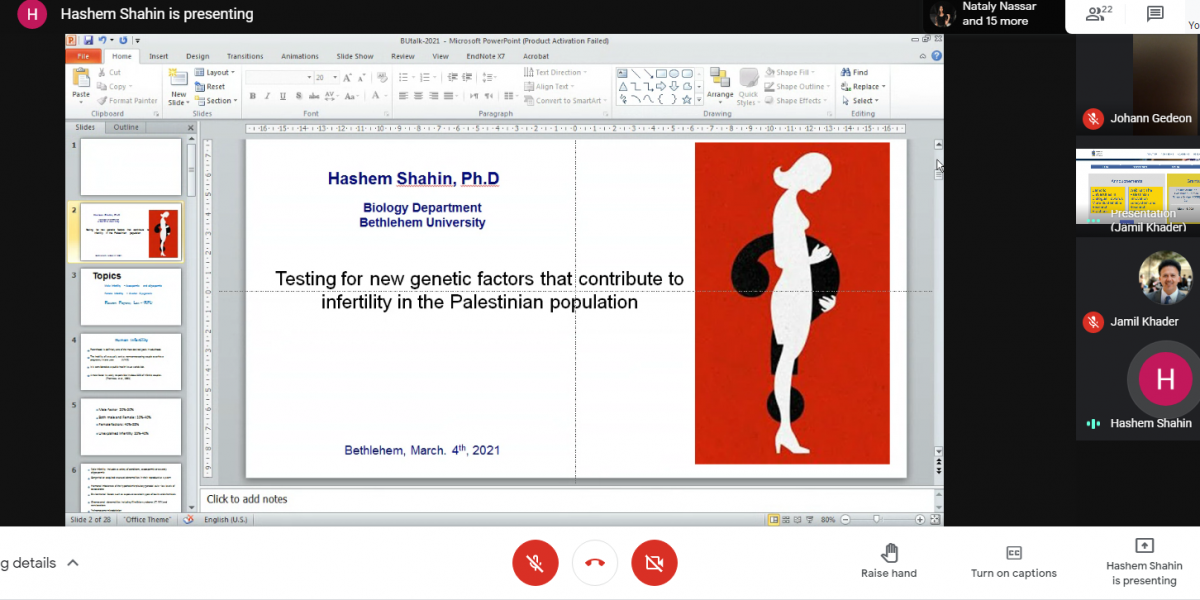This screenshot has height=600, width=1200.
Task: Raise hand in the meeting
Action: coord(889,561)
